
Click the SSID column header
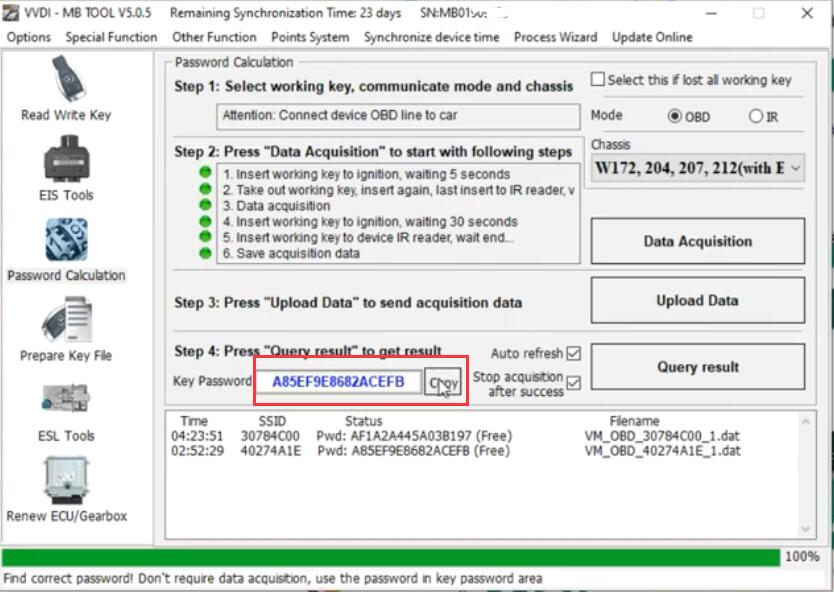coord(272,421)
